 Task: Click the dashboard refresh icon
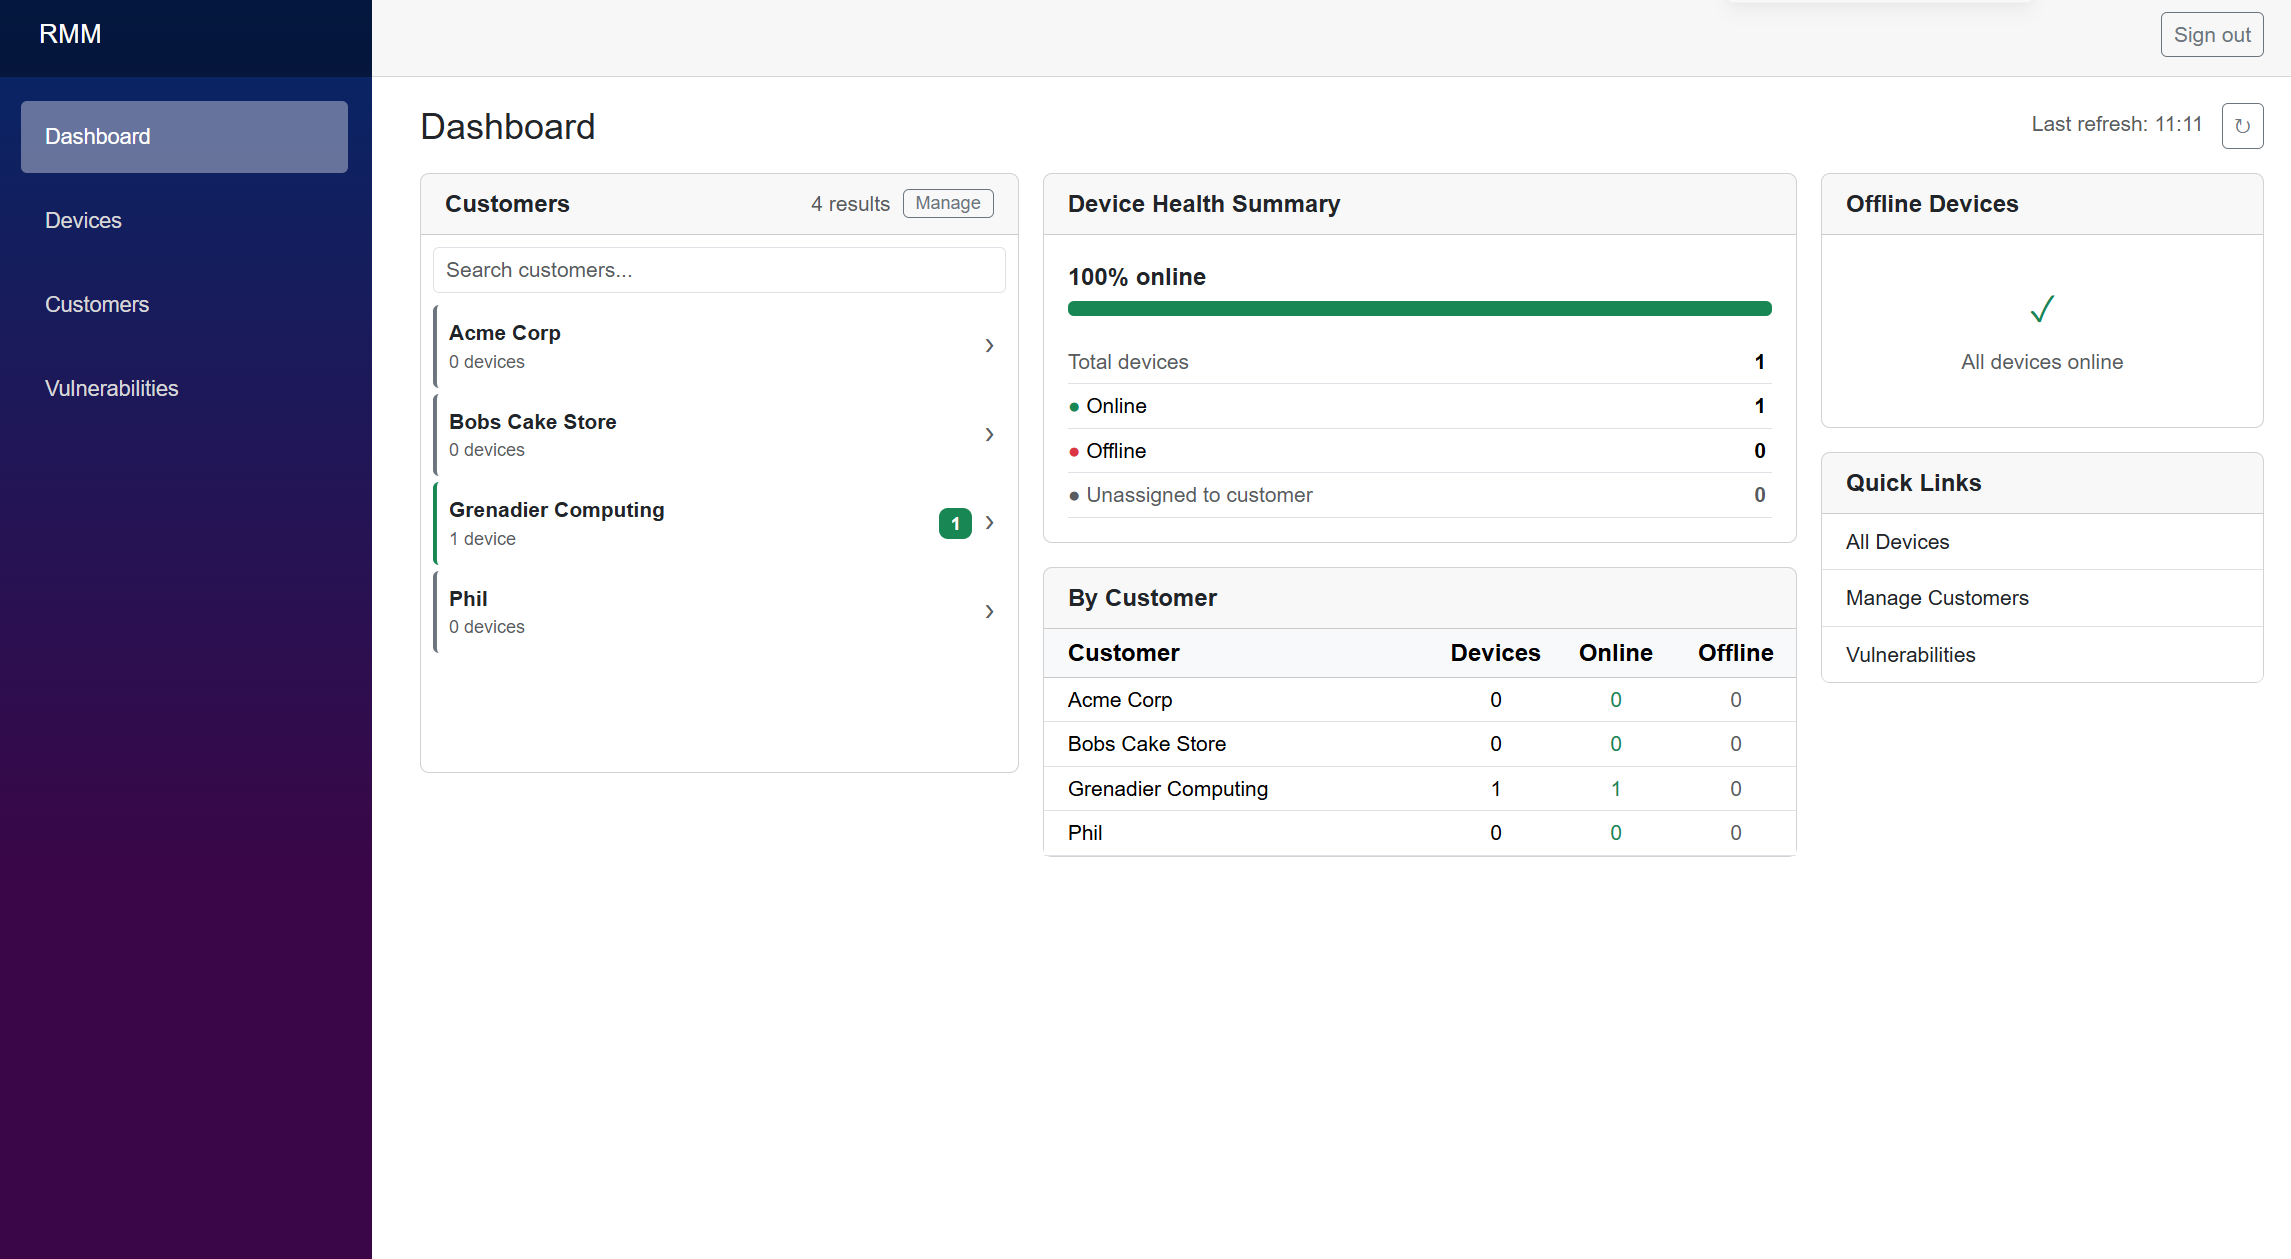2243,125
